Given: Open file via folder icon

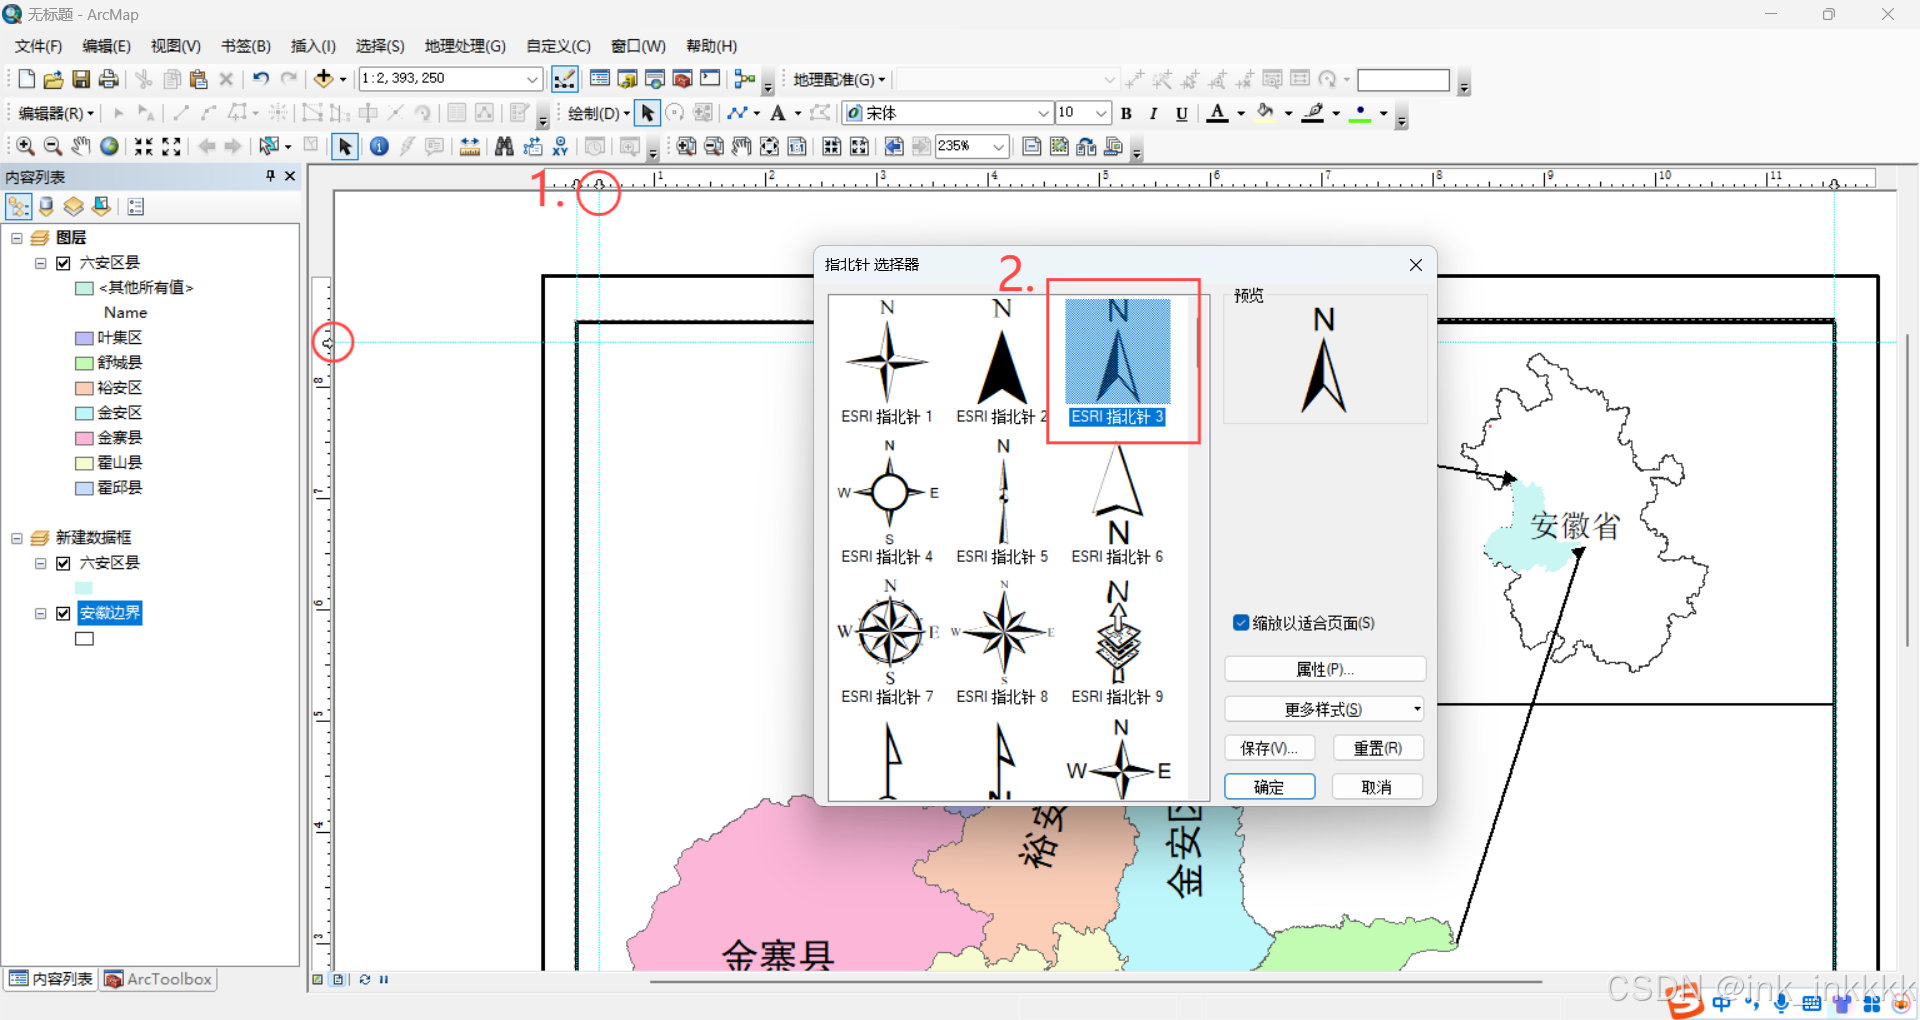Looking at the screenshot, I should [54, 79].
